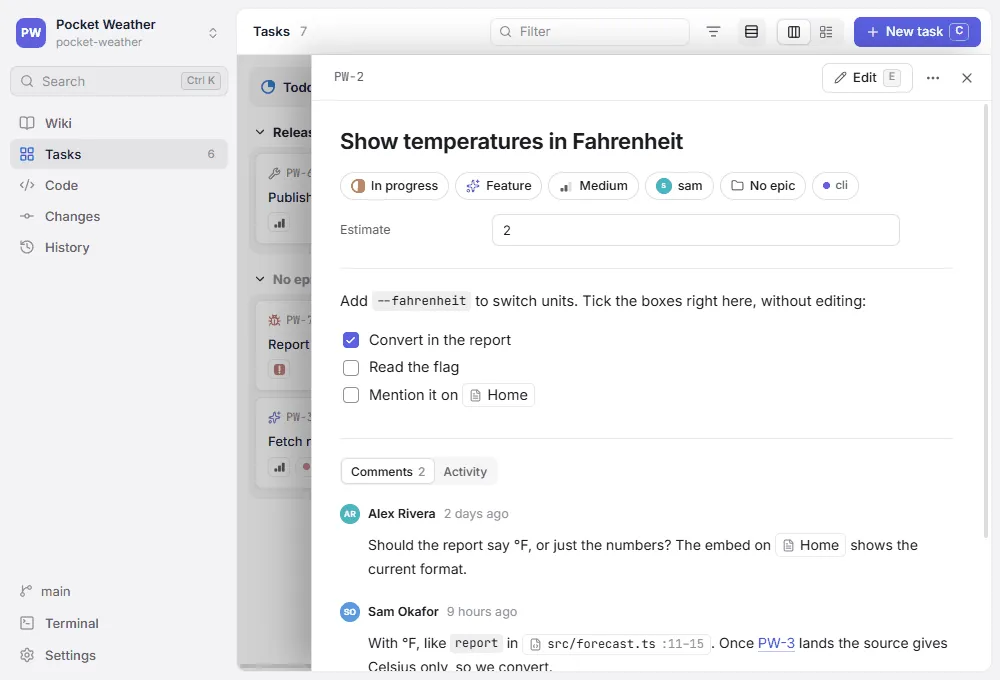Switch to the Activity tab
The image size is (1000, 680).
point(465,471)
